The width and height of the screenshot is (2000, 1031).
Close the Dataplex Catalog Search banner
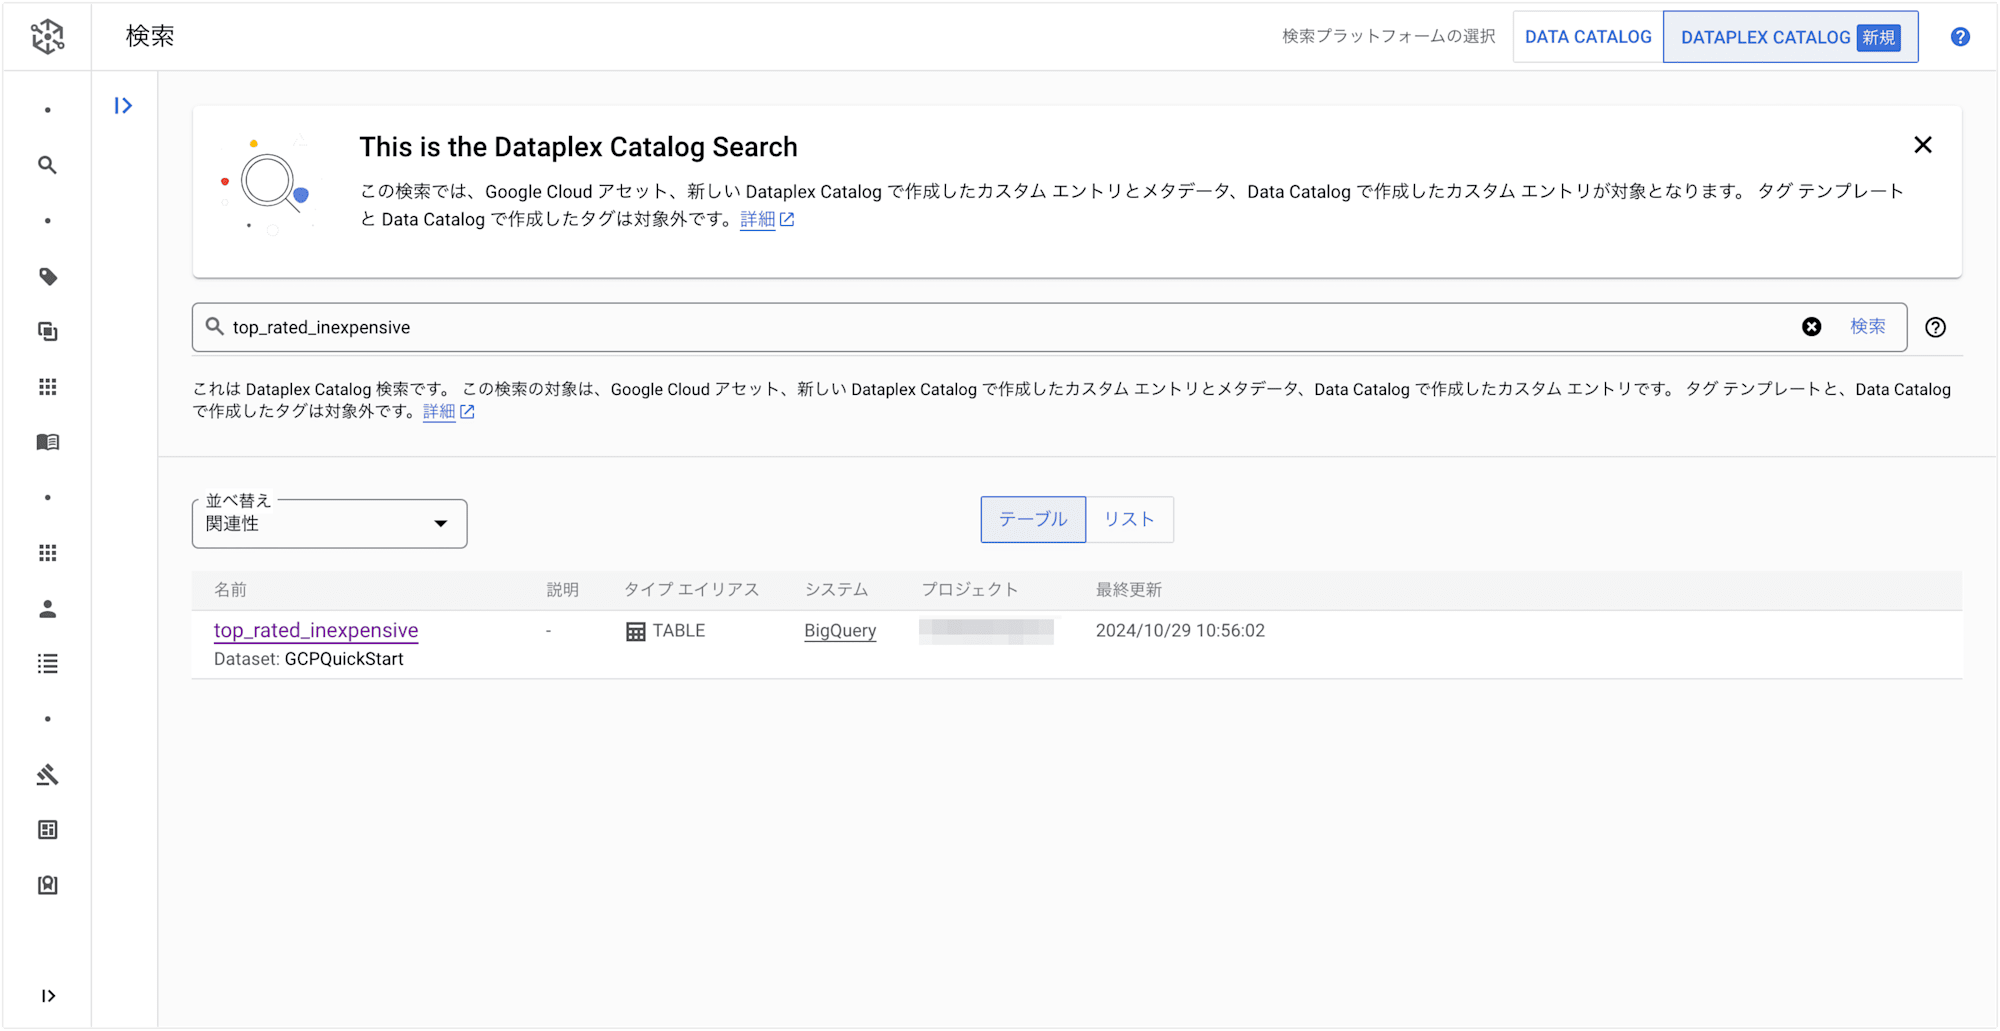pos(1923,145)
